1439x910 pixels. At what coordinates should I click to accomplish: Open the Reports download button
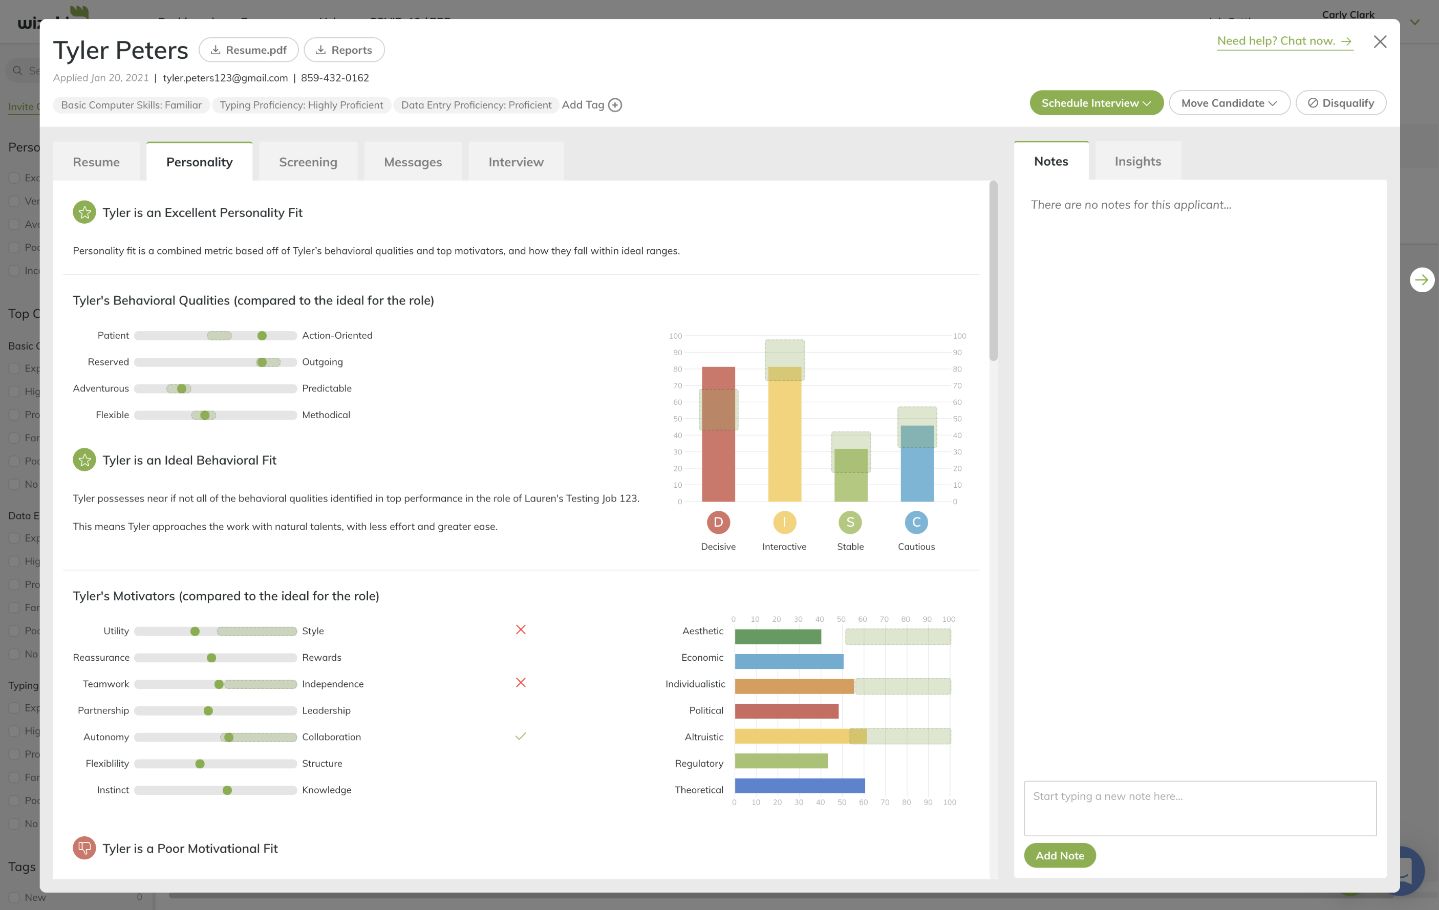pyautogui.click(x=343, y=50)
